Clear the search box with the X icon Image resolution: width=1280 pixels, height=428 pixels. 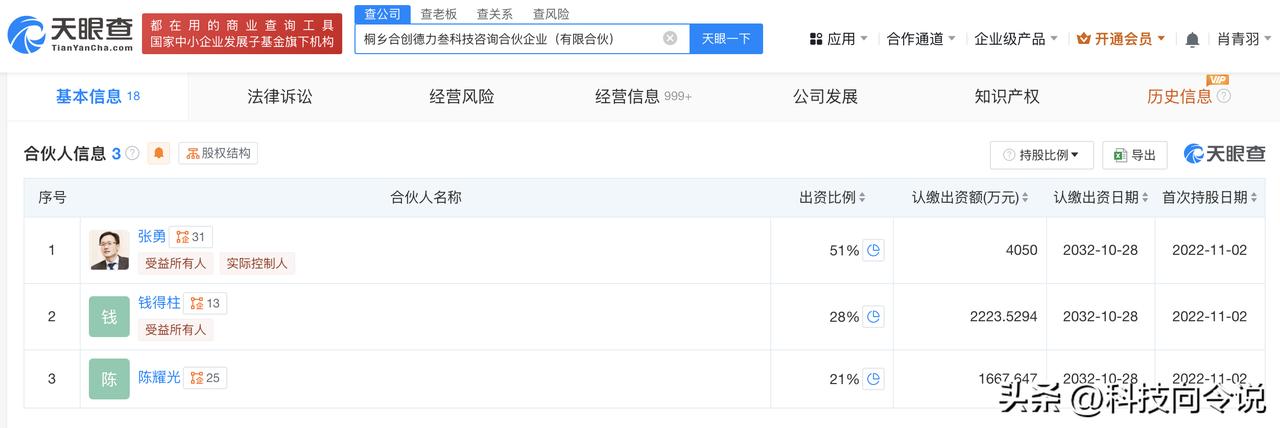point(670,38)
